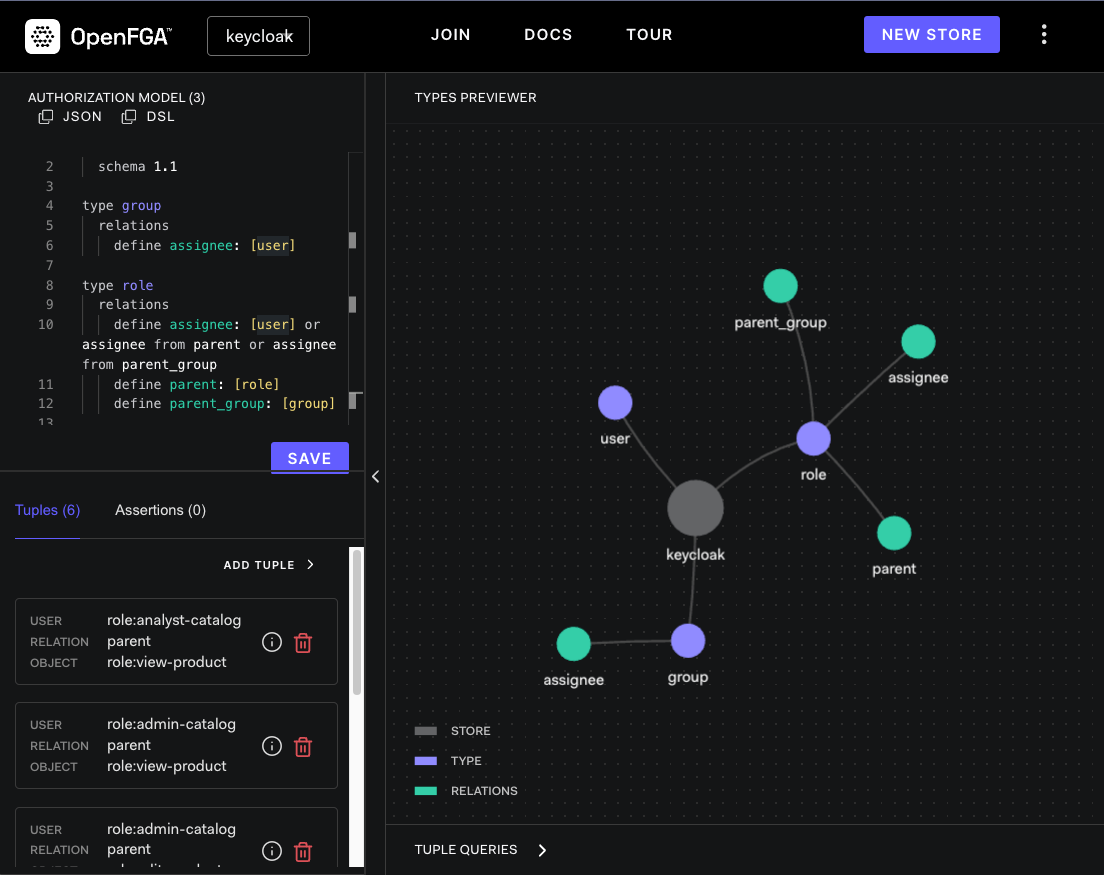Image resolution: width=1104 pixels, height=875 pixels.
Task: Click the trash icon on the bottom tuple
Action: [x=303, y=851]
